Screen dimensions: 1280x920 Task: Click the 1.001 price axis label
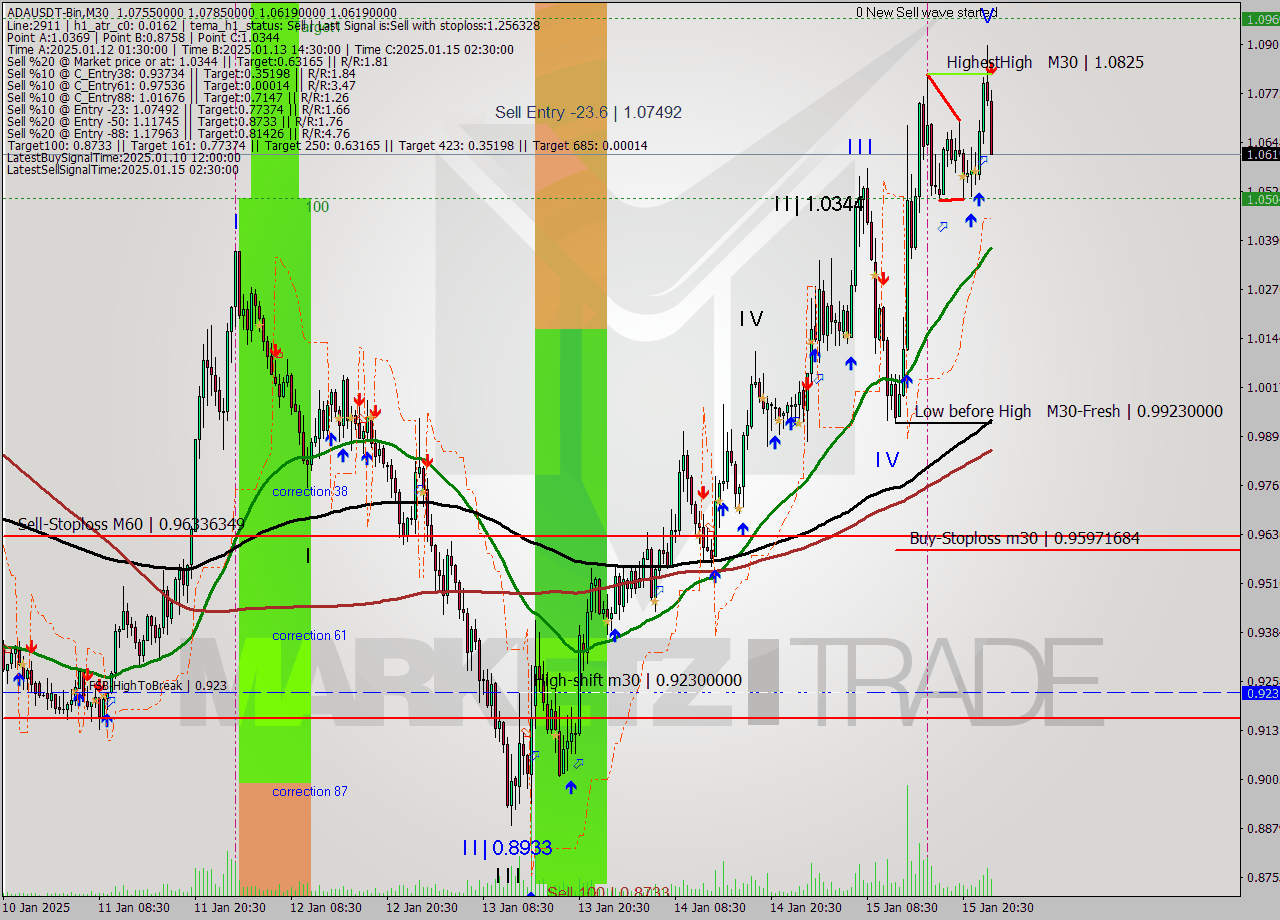[1261, 387]
